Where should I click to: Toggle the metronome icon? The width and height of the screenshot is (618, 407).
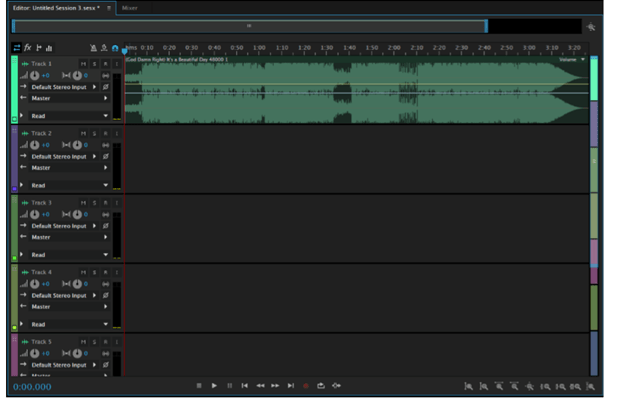coord(93,47)
